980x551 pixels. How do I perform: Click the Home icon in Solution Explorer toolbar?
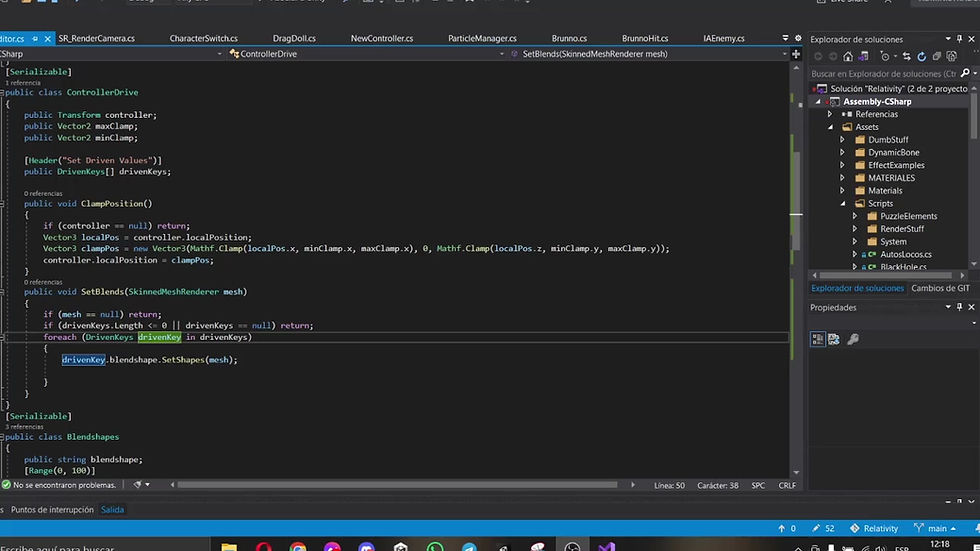click(848, 56)
